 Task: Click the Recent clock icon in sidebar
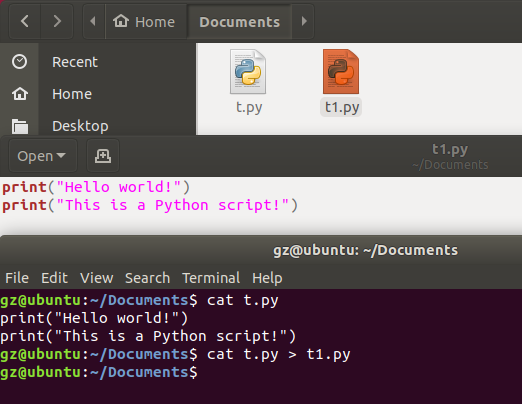pyautogui.click(x=19, y=62)
